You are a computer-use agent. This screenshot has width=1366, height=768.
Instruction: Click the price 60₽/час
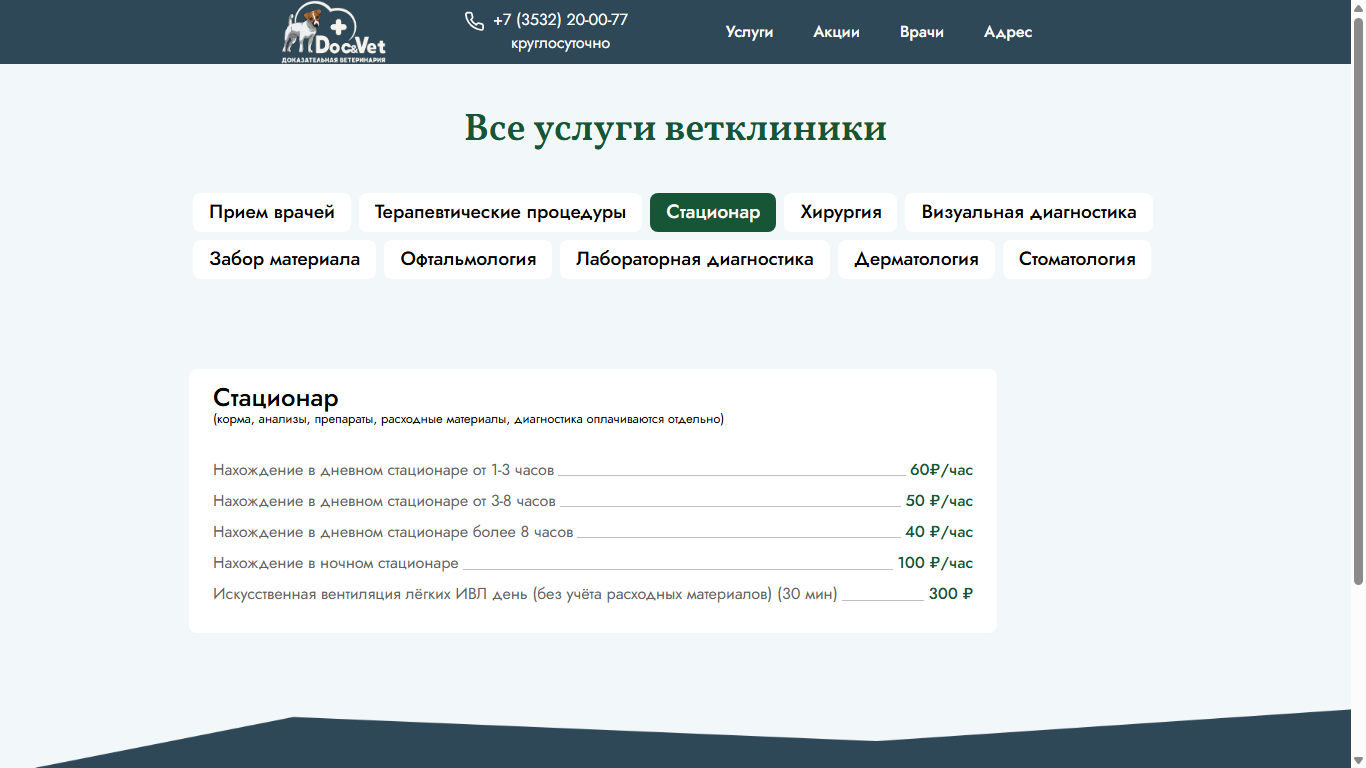941,470
